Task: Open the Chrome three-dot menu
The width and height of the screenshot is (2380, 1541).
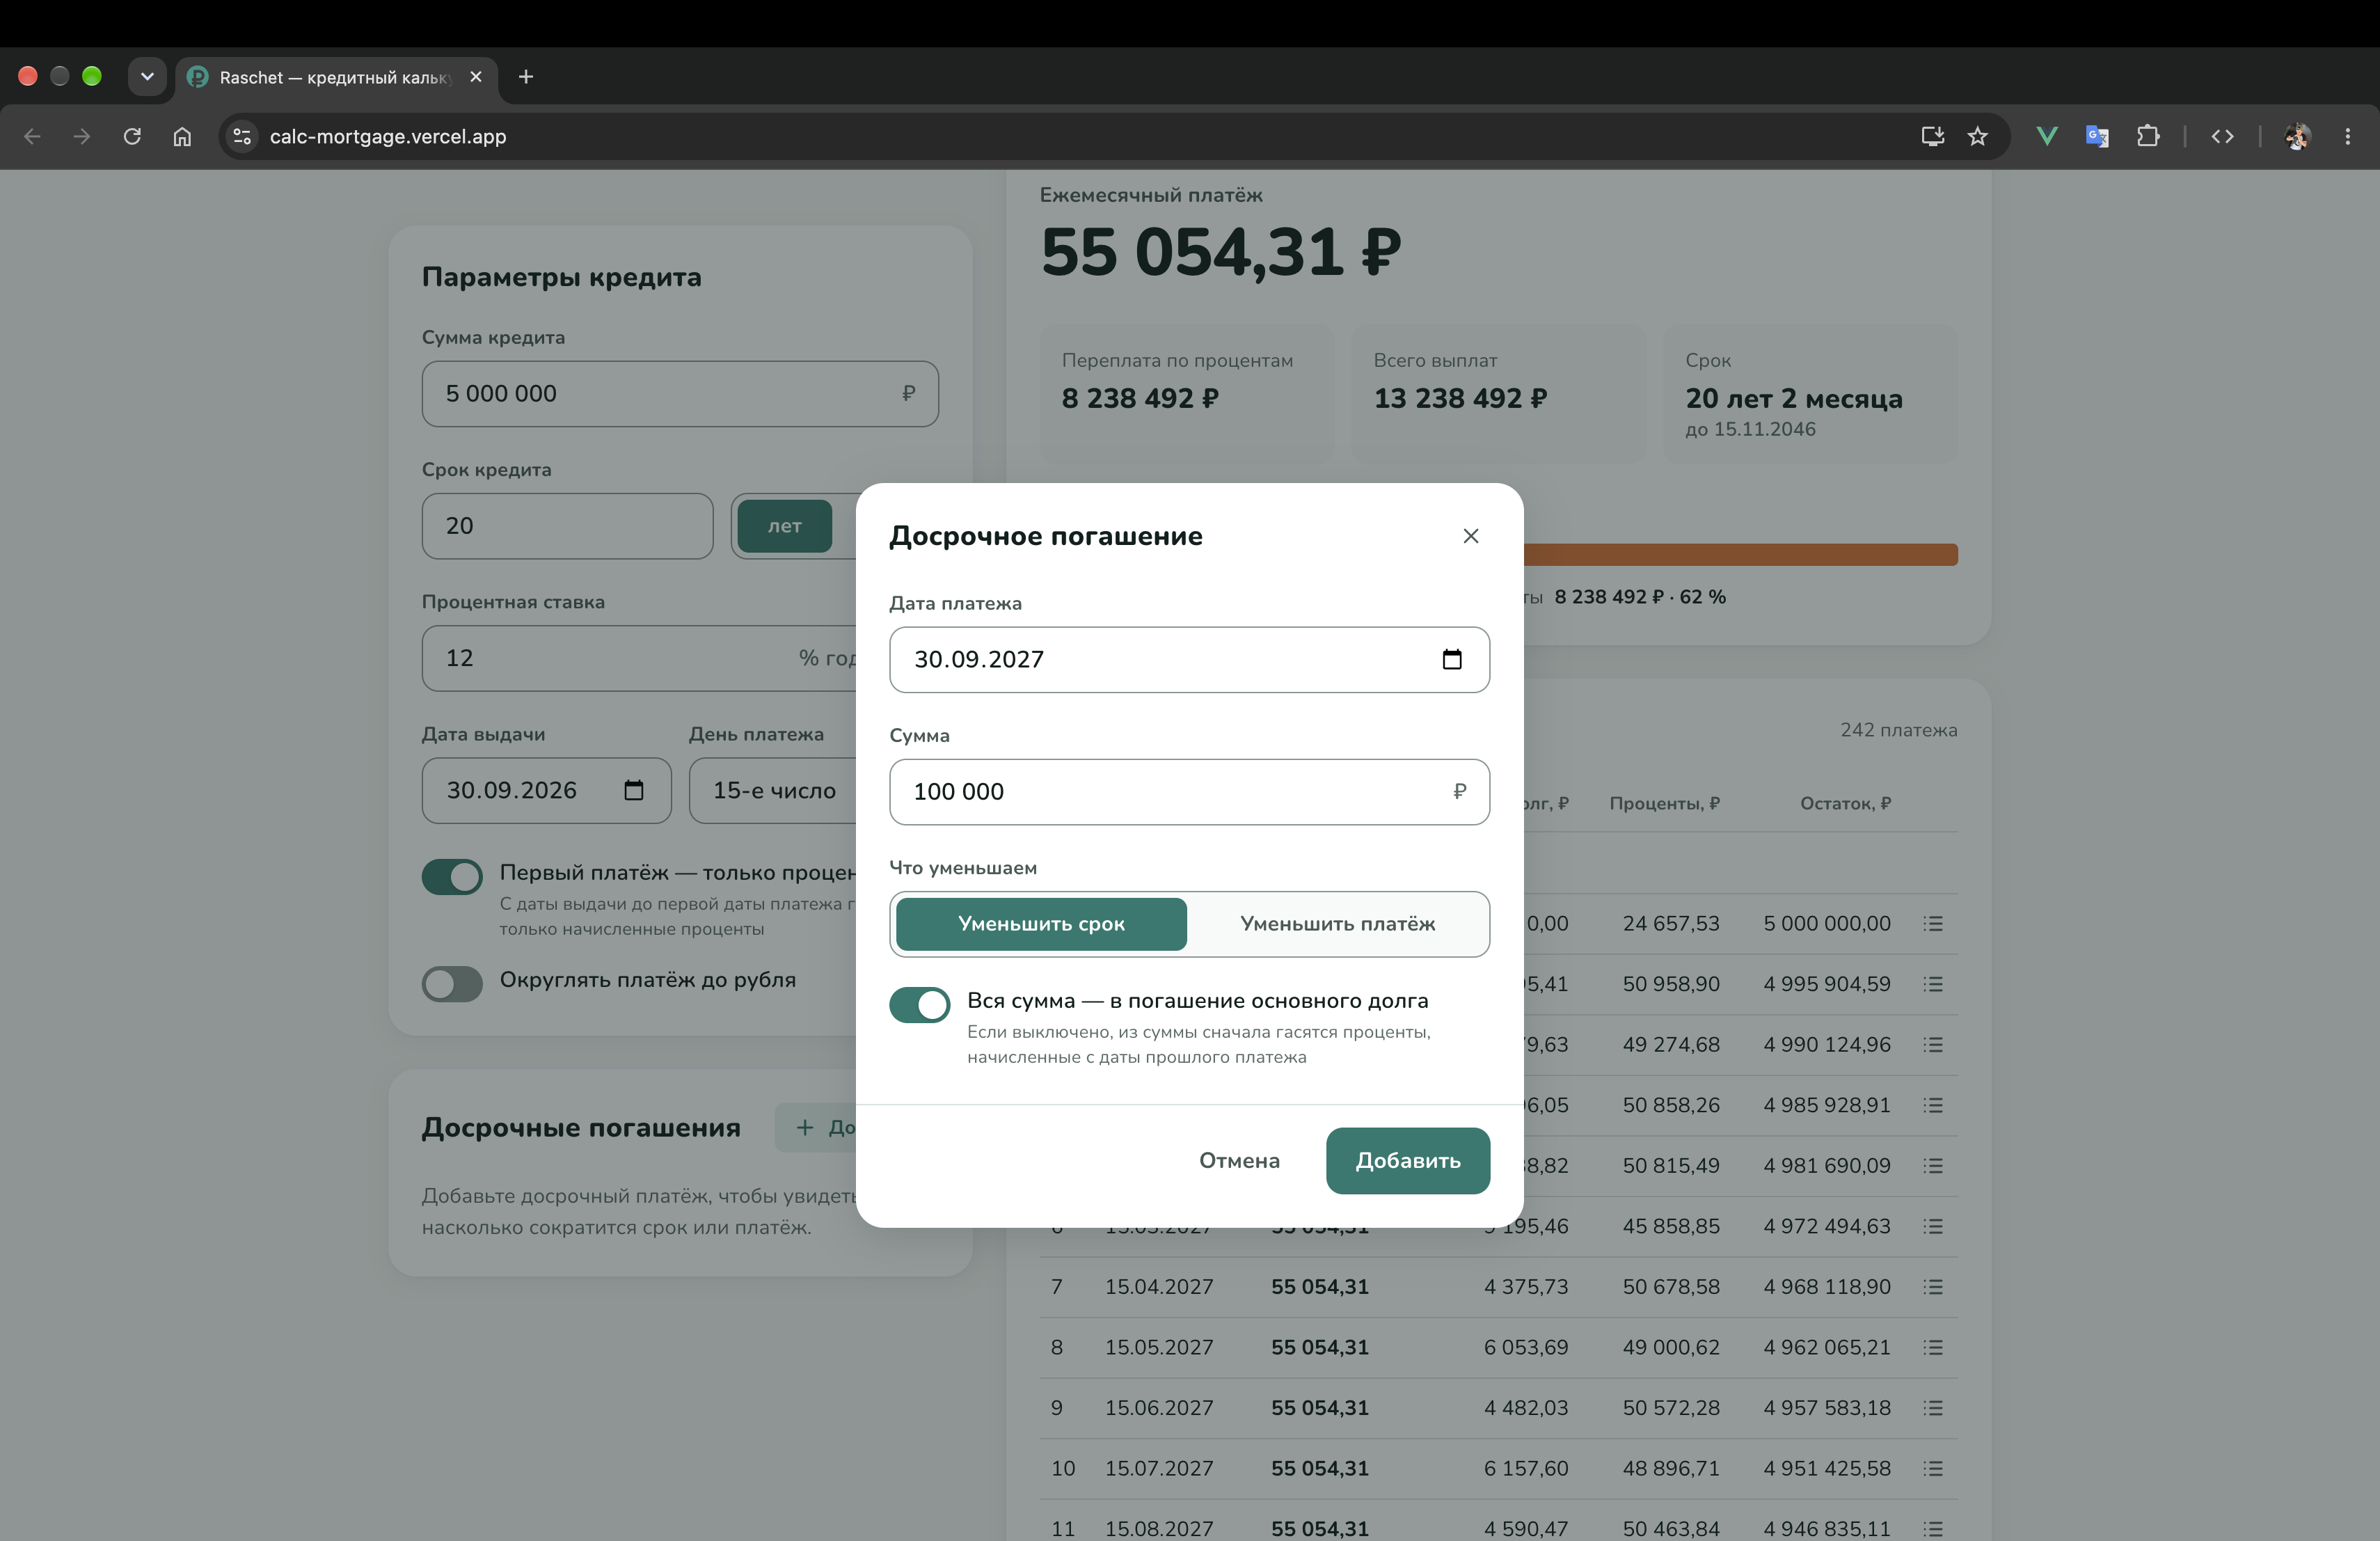Action: click(x=2347, y=136)
